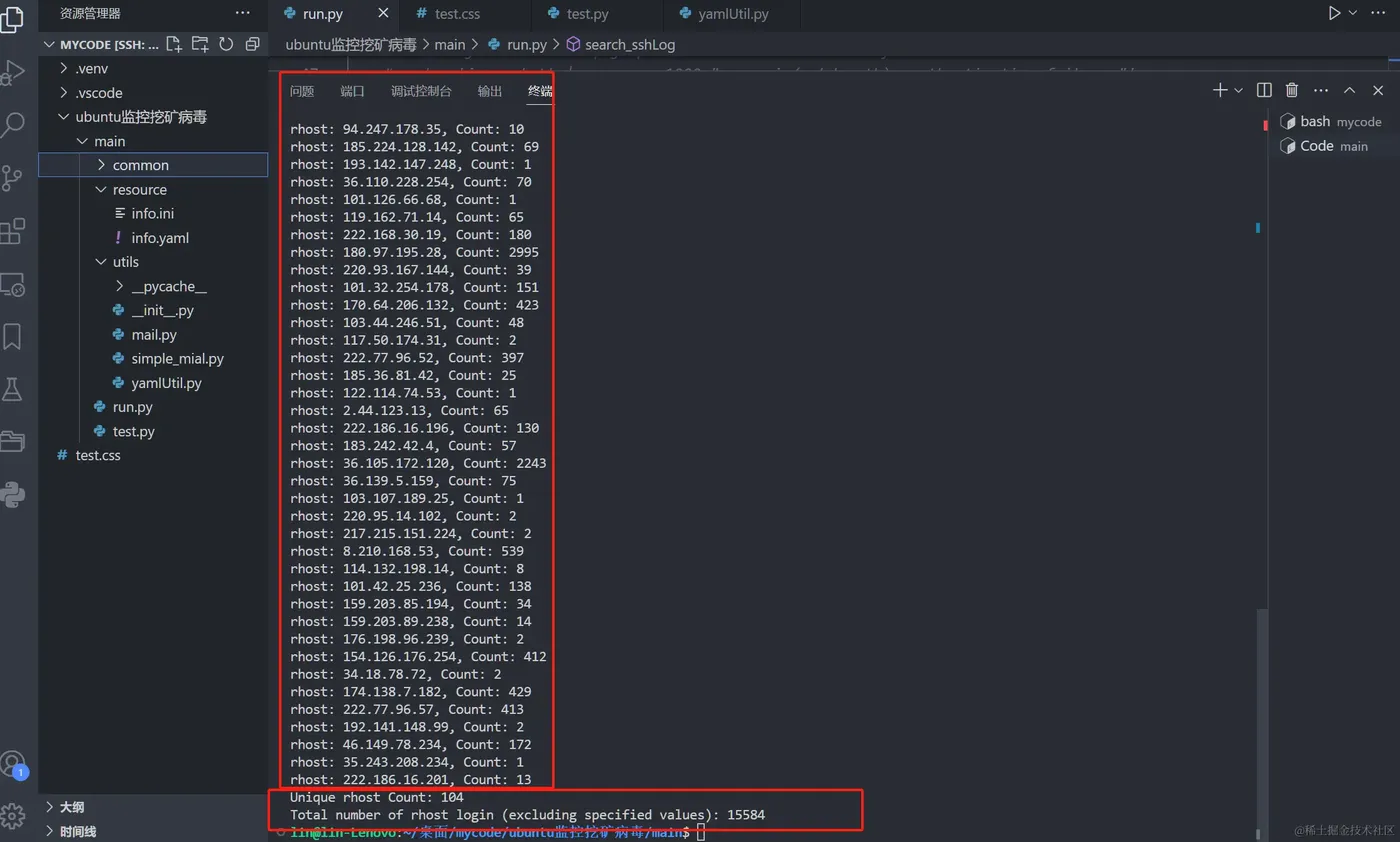This screenshot has height=842, width=1400.
Task: Create a new terminal with plus icon
Action: [x=1220, y=90]
